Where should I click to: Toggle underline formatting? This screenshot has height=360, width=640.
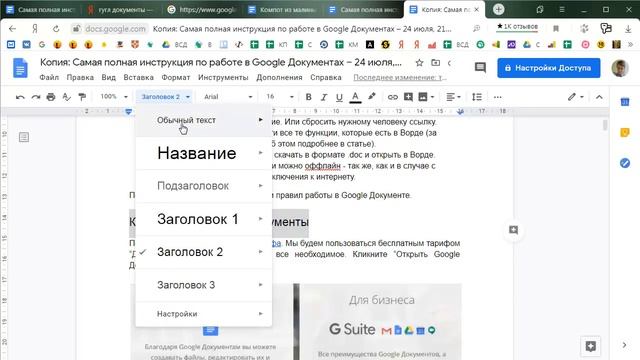(339, 97)
